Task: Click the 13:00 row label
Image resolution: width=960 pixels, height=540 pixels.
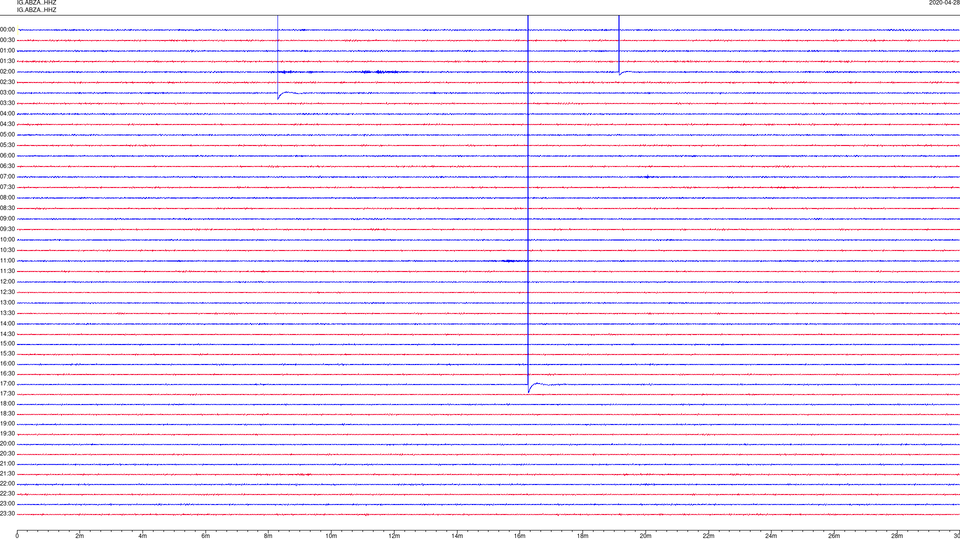Action: (x=7, y=303)
